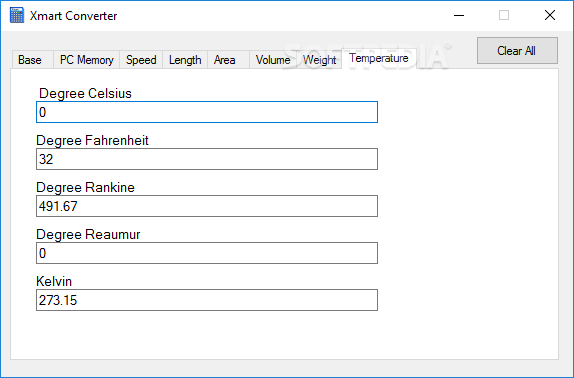The image size is (574, 378).
Task: Click the Xmart Converter calculator app icon
Action: [x=17, y=15]
